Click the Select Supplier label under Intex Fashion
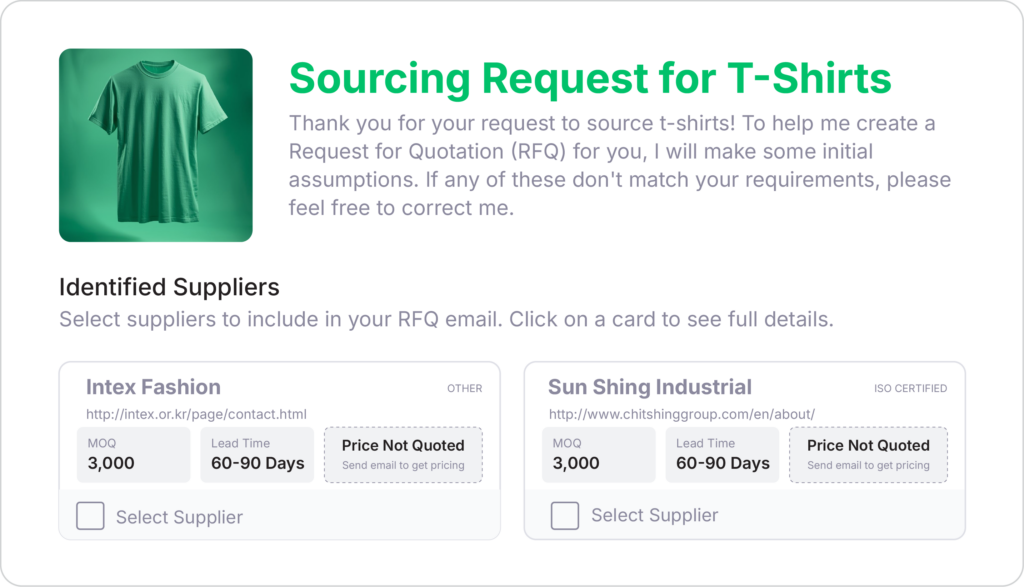 pyautogui.click(x=179, y=517)
